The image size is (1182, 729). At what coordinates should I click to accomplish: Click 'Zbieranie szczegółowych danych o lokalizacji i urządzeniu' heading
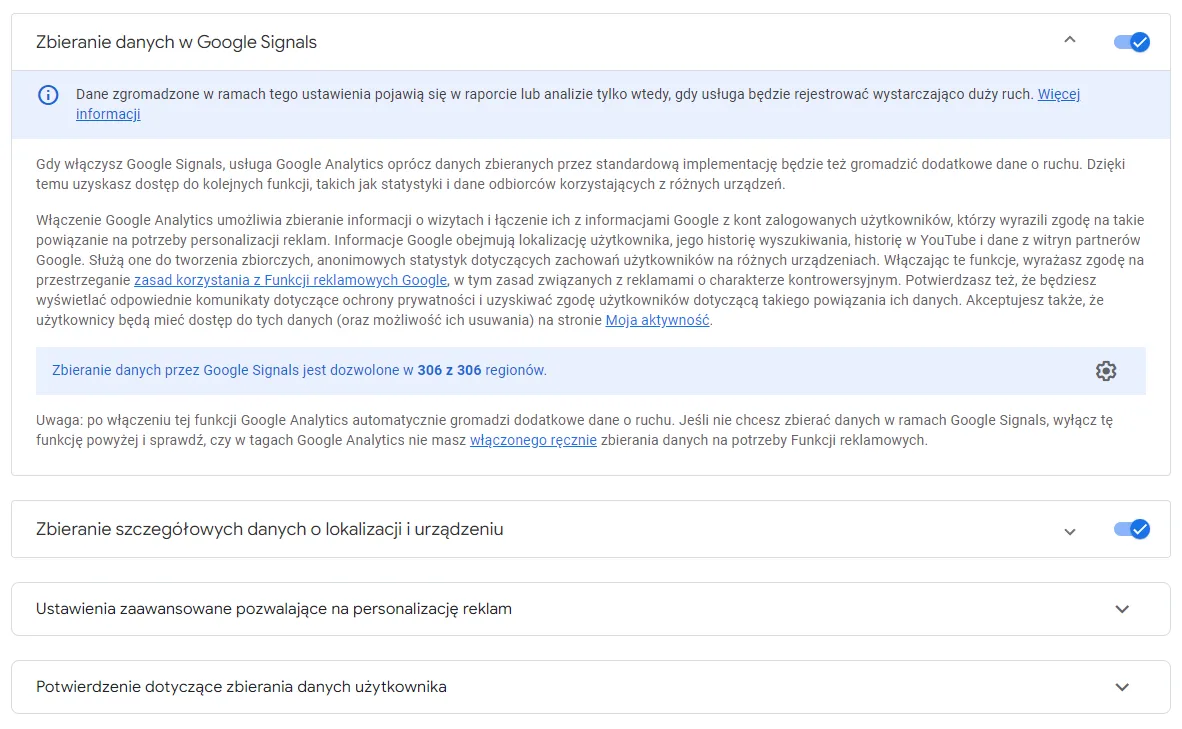coord(269,529)
